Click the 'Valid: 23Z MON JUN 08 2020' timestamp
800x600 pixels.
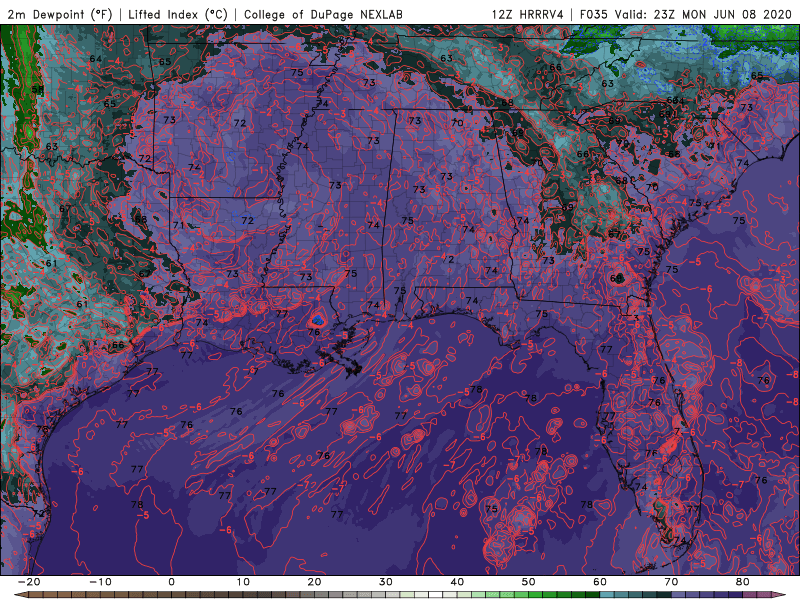click(x=703, y=14)
